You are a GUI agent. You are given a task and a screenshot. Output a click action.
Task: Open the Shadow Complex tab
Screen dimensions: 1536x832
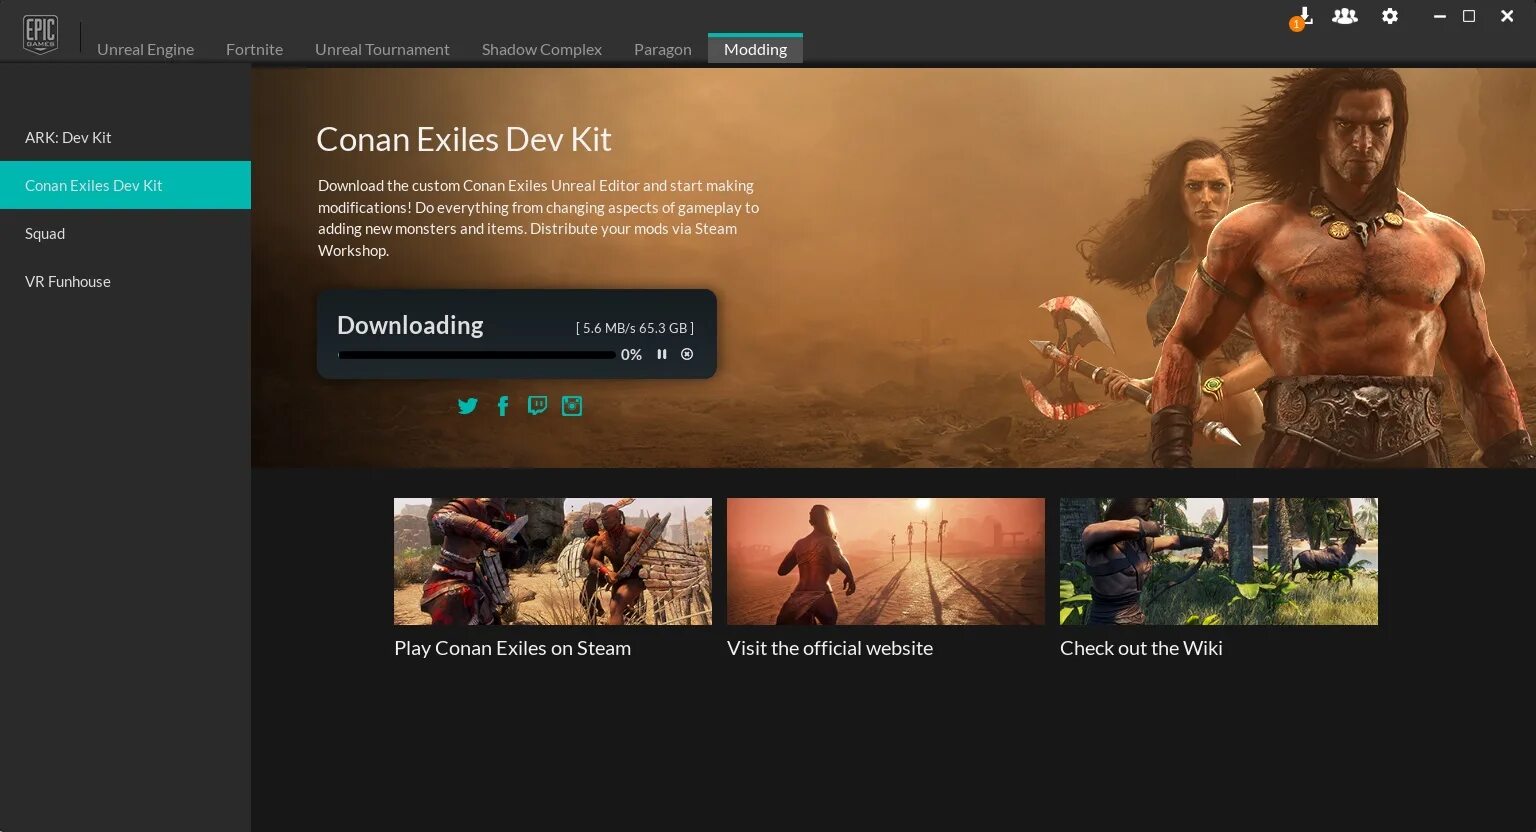(x=542, y=49)
